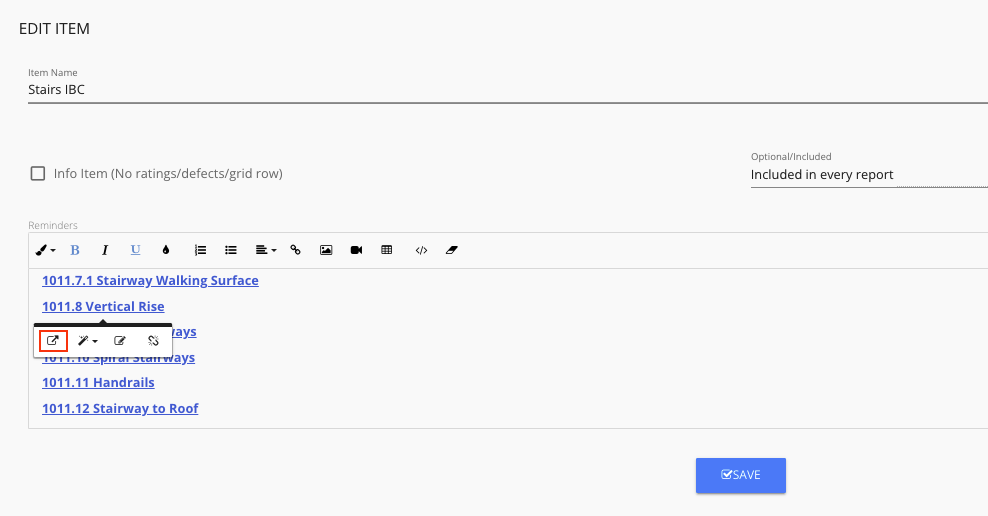Open link in new window icon
The height and width of the screenshot is (516, 988).
[53, 341]
